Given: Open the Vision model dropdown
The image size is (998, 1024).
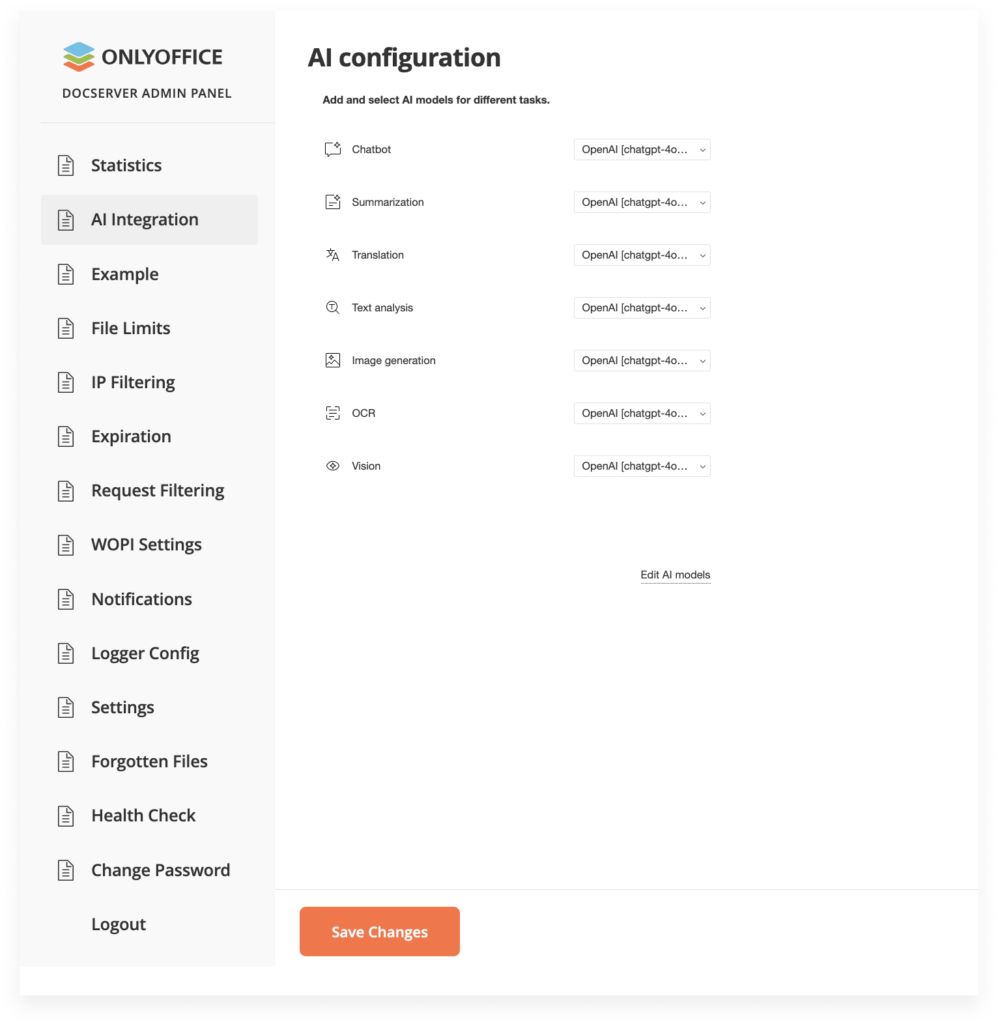Looking at the screenshot, I should click(642, 466).
